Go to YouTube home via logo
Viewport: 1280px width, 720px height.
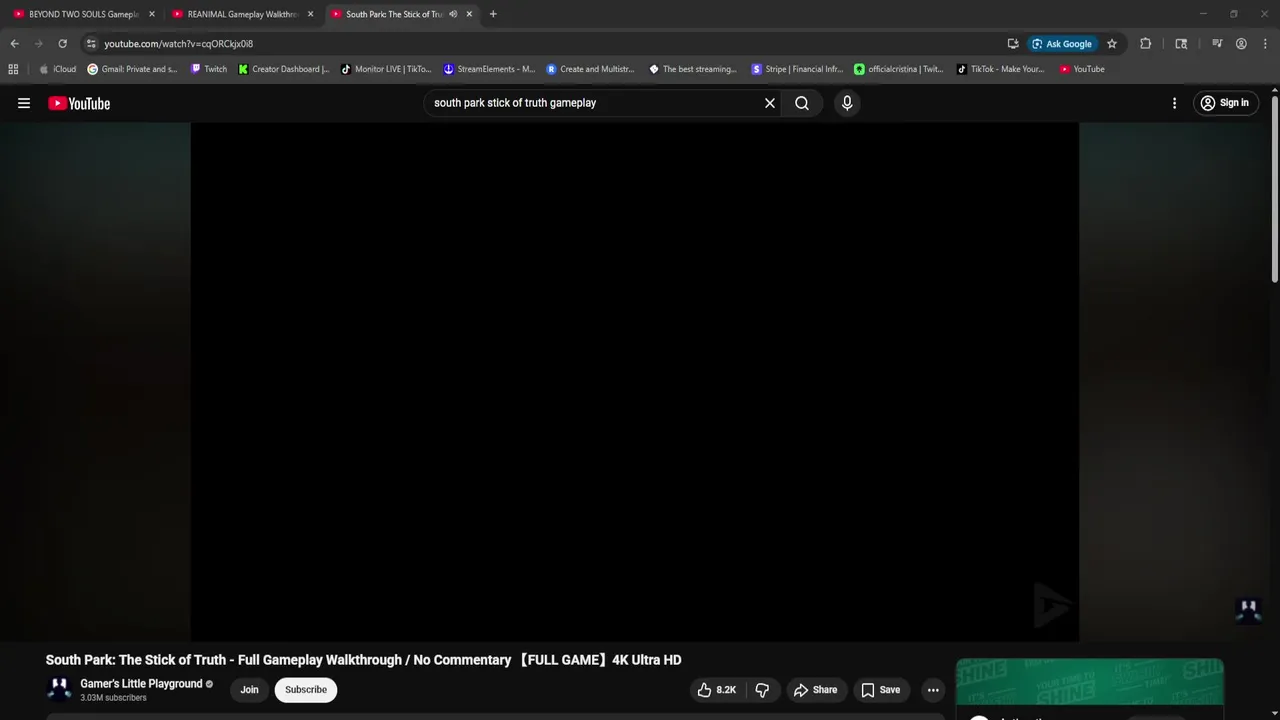click(x=79, y=103)
